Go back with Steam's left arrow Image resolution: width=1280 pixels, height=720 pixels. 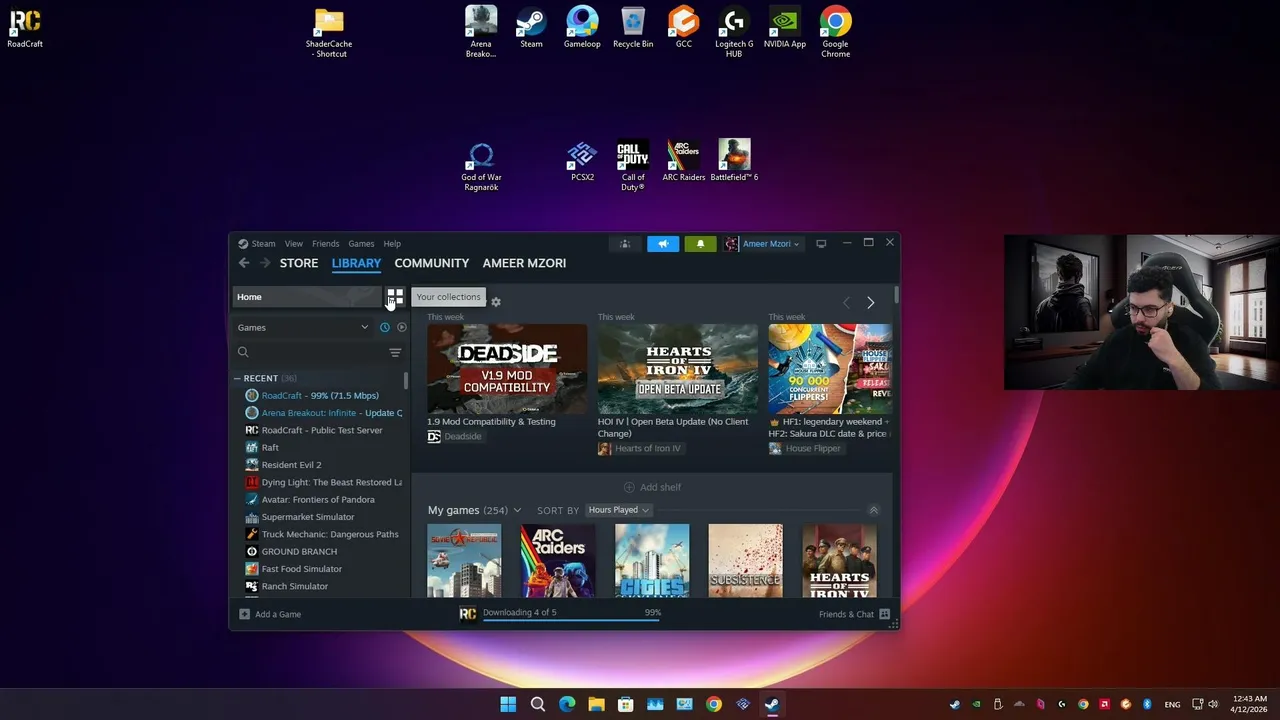click(244, 263)
